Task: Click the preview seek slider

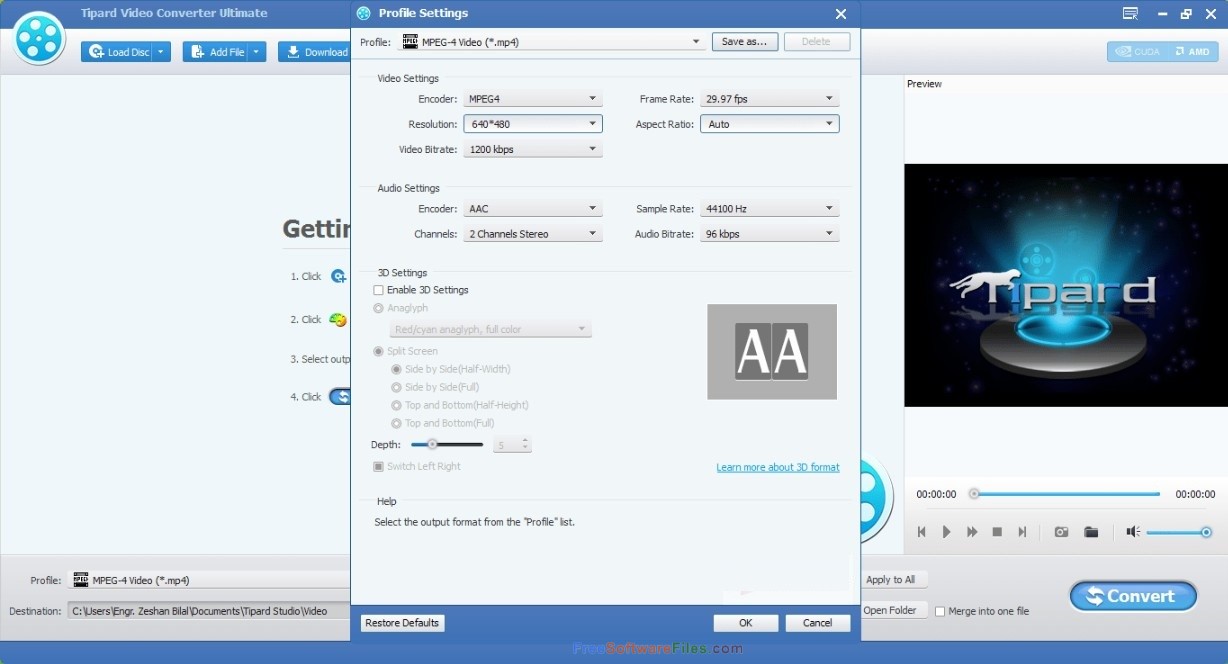Action: [1066, 494]
